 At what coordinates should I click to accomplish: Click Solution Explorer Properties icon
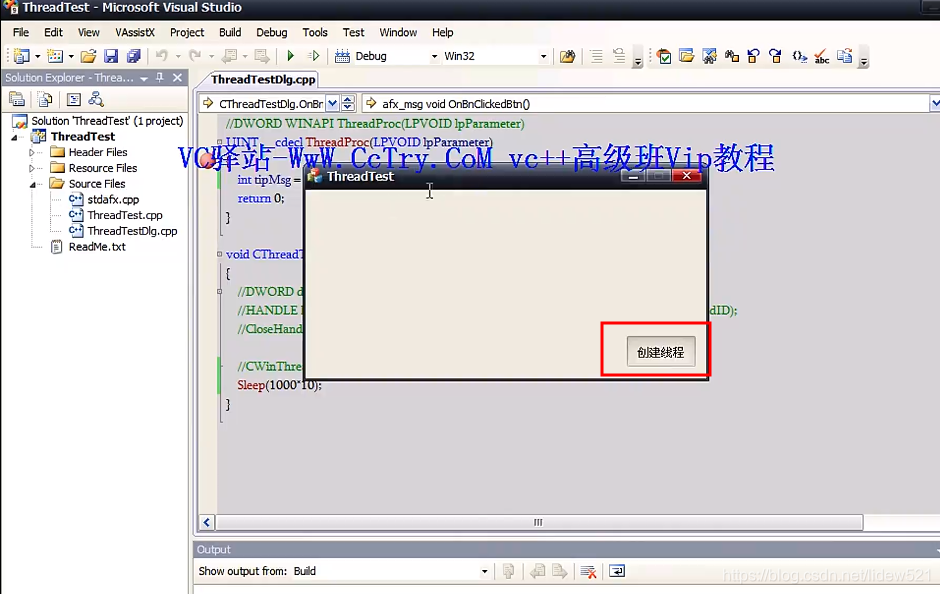tap(17, 99)
